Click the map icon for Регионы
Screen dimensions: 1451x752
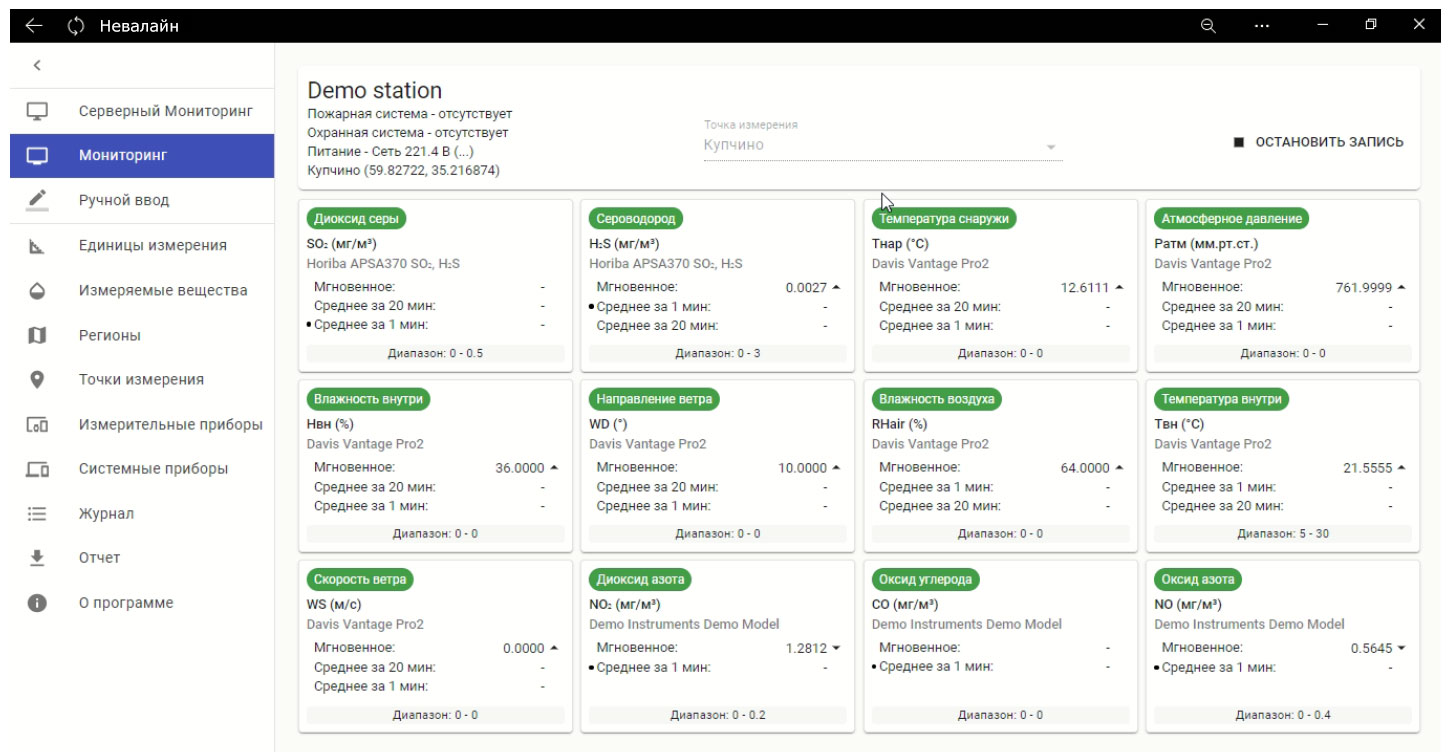[37, 336]
